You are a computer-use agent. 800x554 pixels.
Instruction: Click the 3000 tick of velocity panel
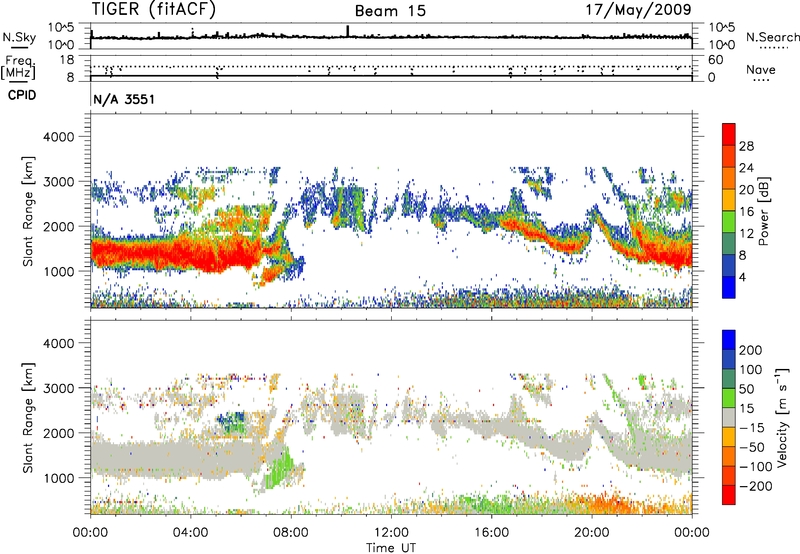58,389
